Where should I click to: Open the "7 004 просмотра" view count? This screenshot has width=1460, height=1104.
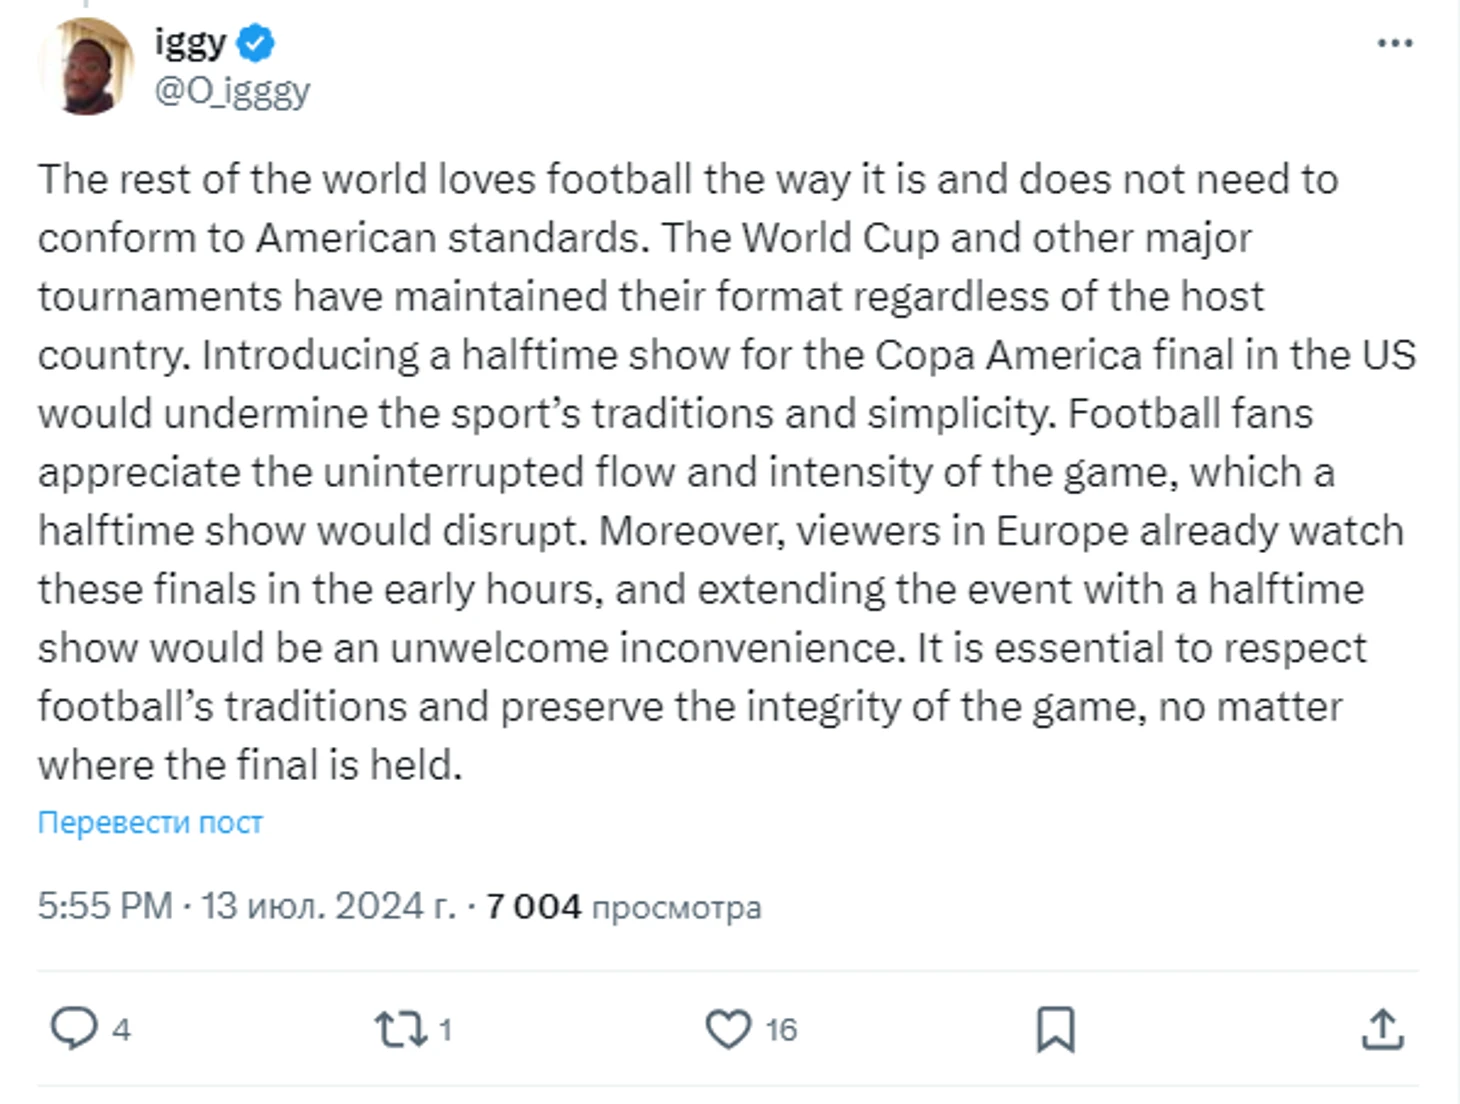point(623,906)
